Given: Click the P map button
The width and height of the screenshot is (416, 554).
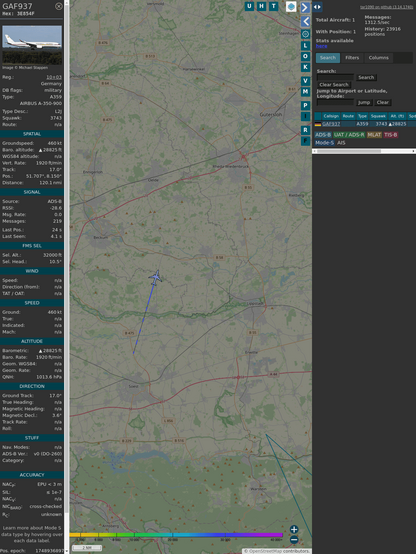Looking at the screenshot, I should (x=305, y=105).
